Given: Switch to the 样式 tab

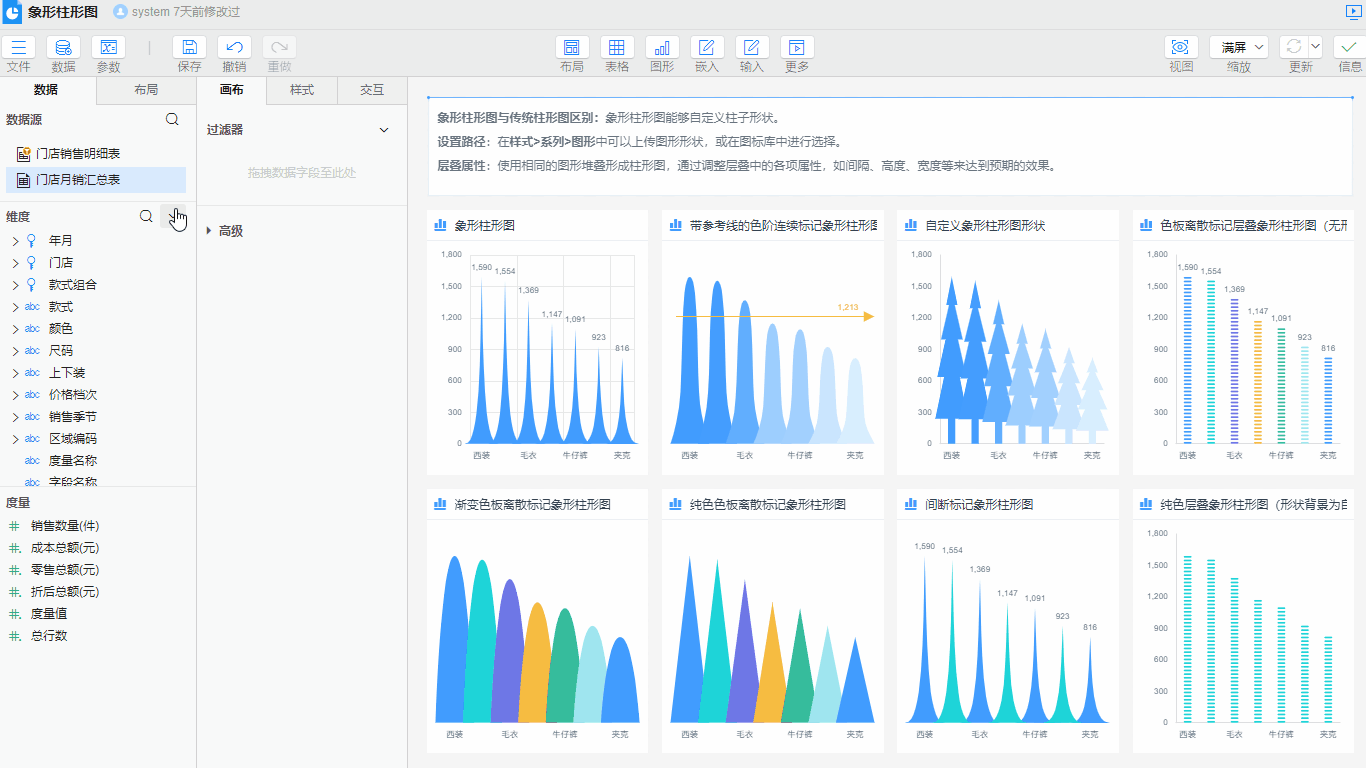Looking at the screenshot, I should coord(302,90).
